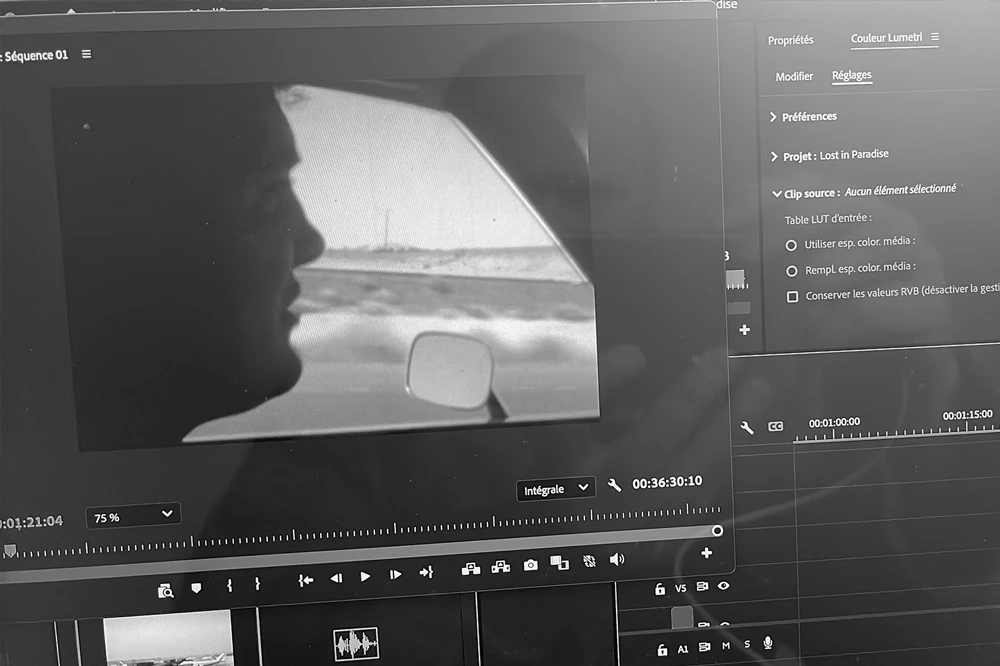Step back one frame
The image size is (1000, 666).
pyautogui.click(x=336, y=578)
